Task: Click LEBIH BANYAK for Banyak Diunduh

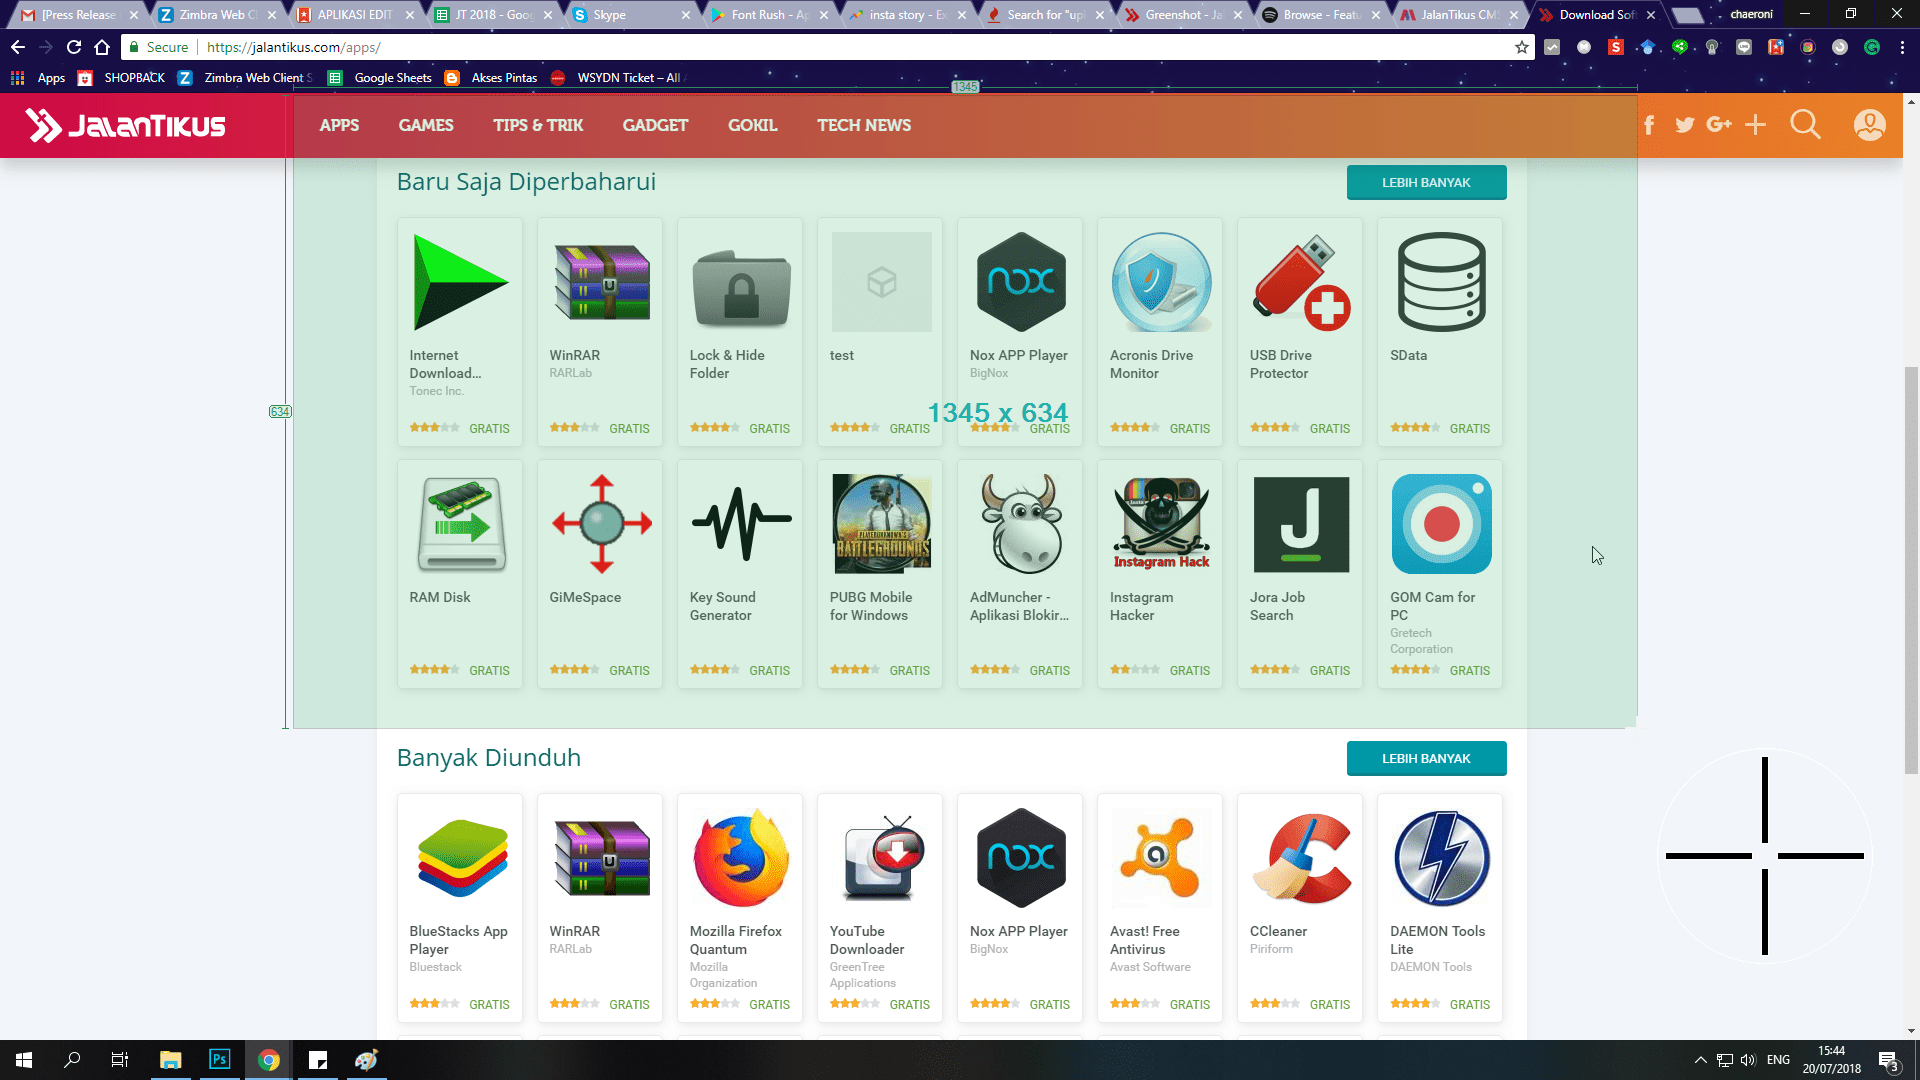Action: pos(1426,758)
